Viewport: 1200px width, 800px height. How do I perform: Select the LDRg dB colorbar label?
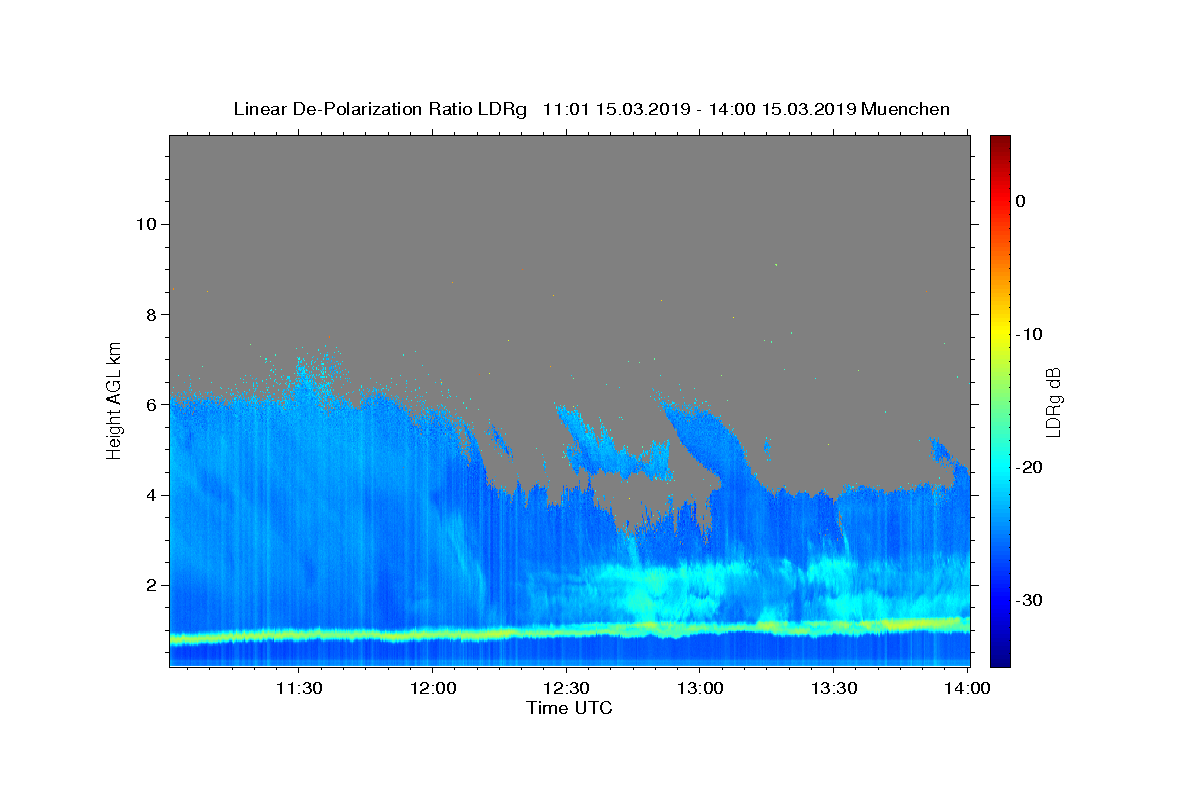(1052, 401)
